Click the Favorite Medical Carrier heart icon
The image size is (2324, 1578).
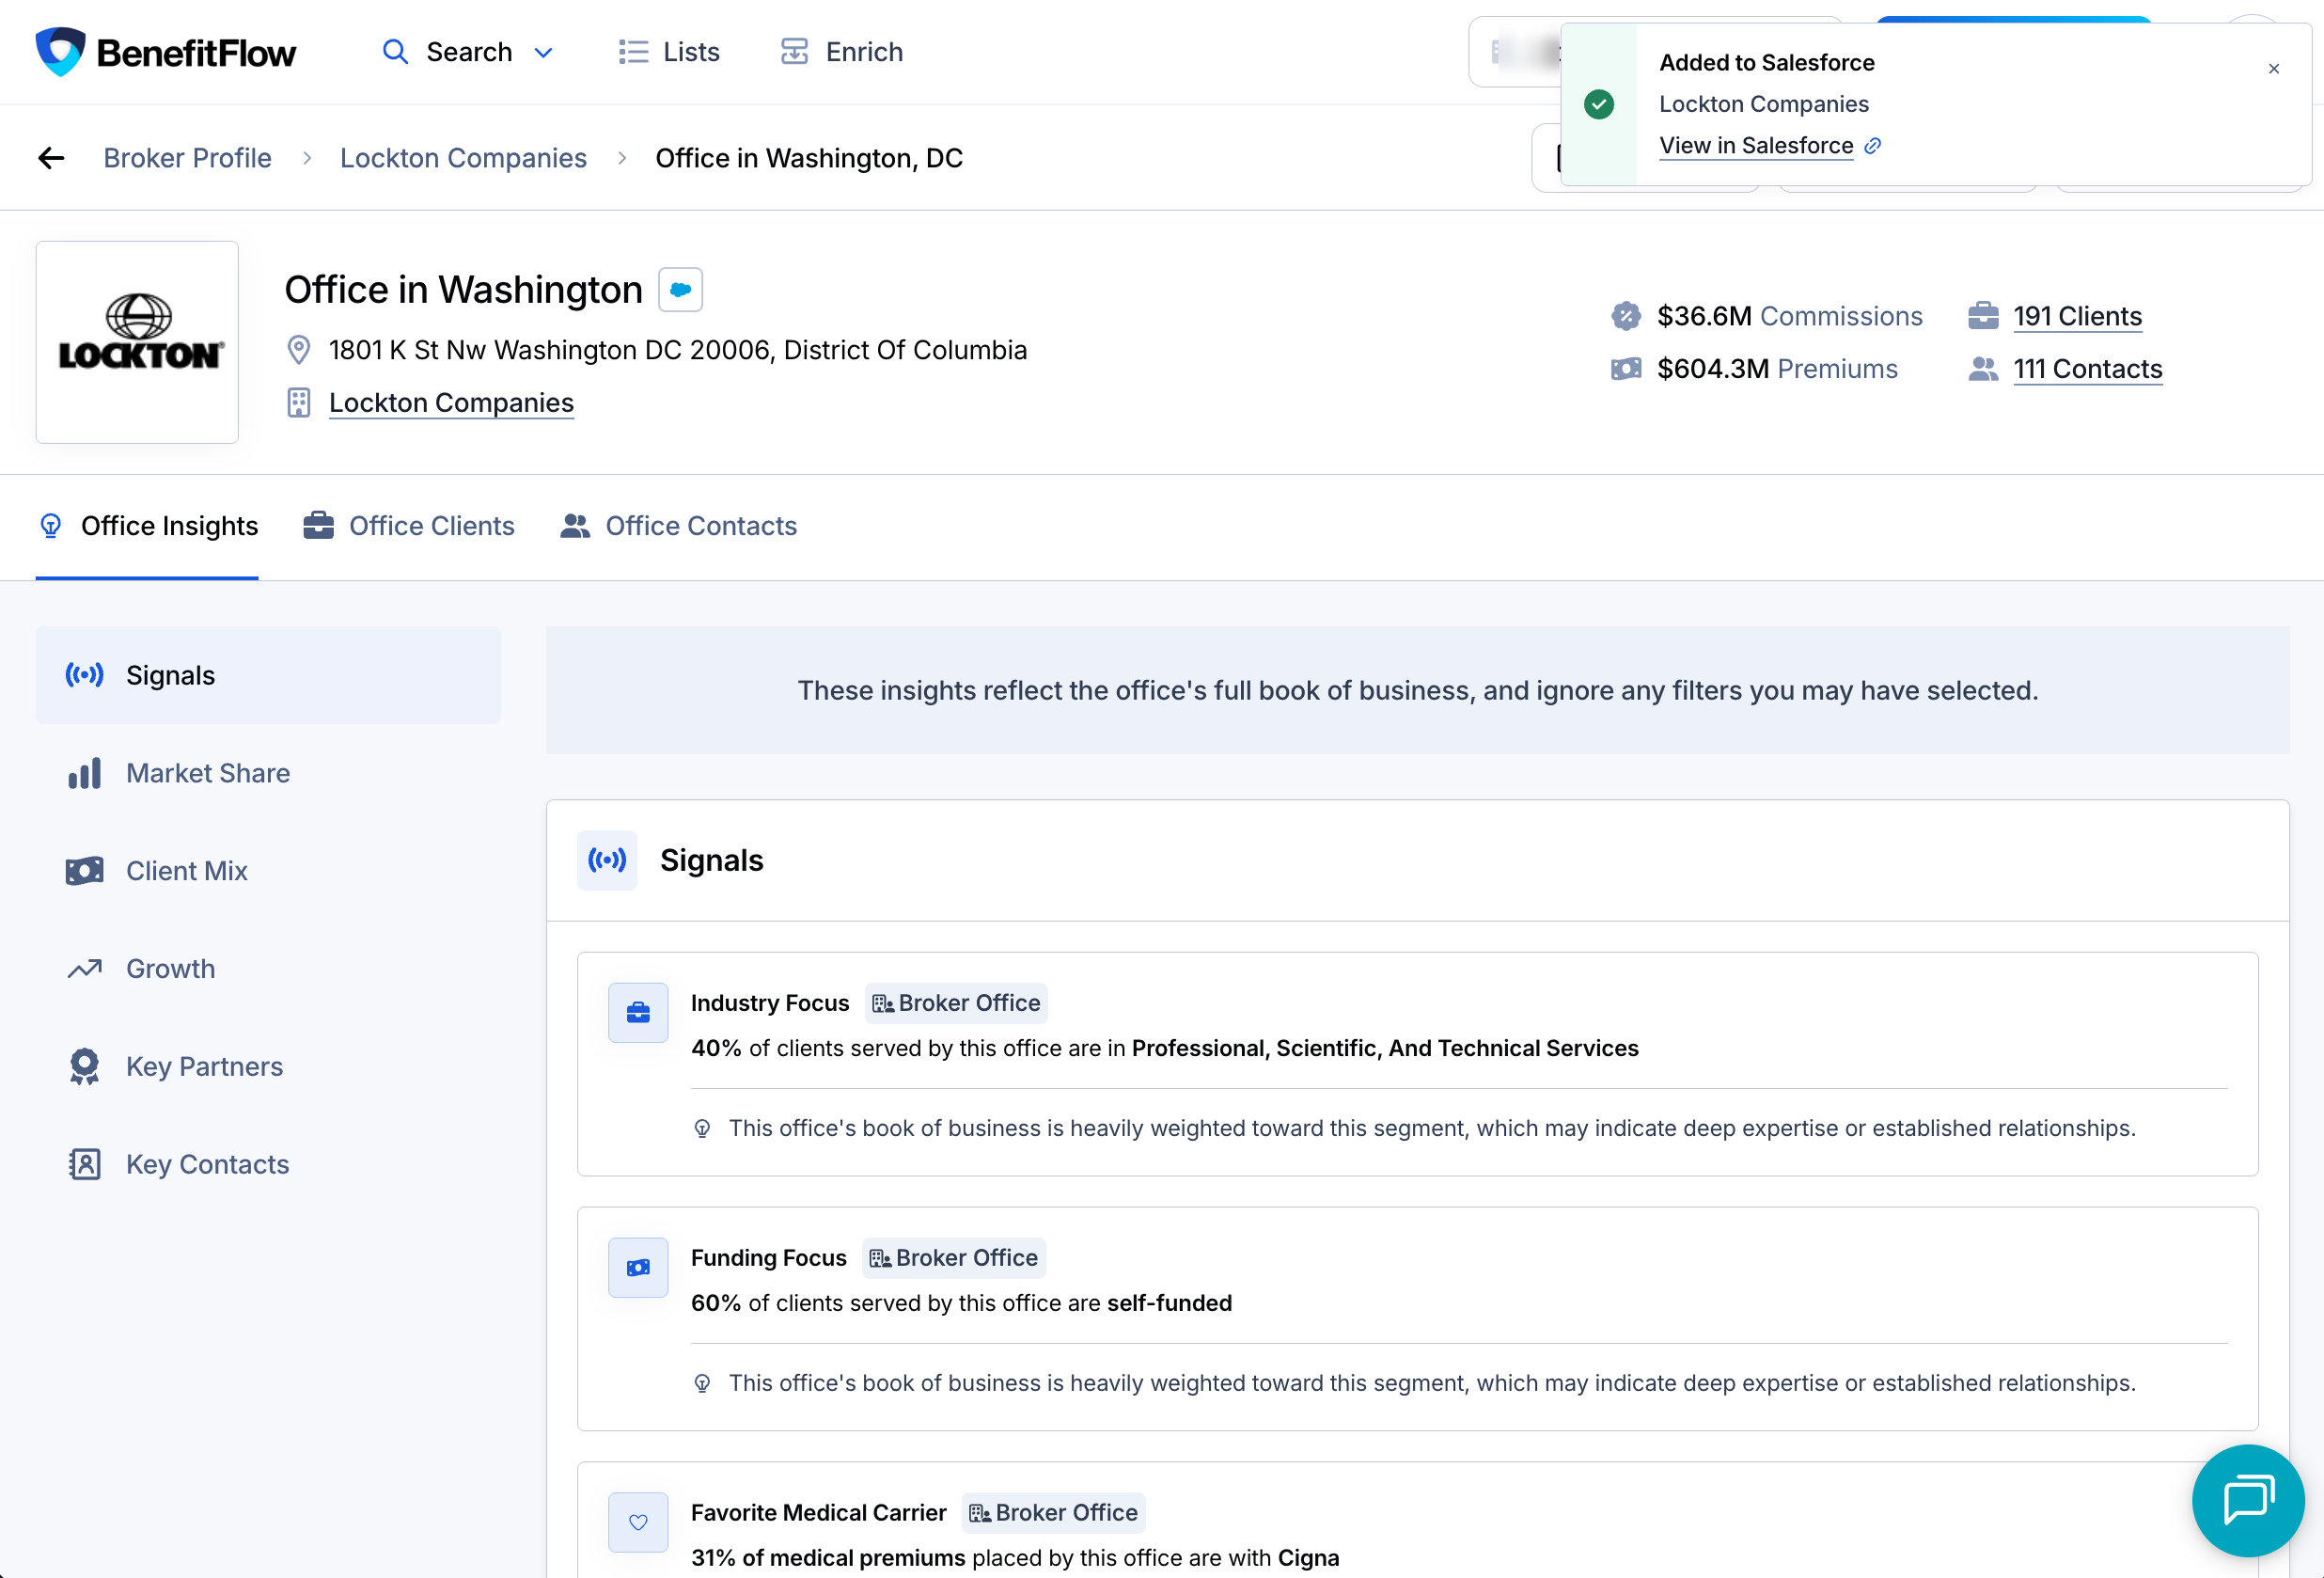coord(638,1522)
